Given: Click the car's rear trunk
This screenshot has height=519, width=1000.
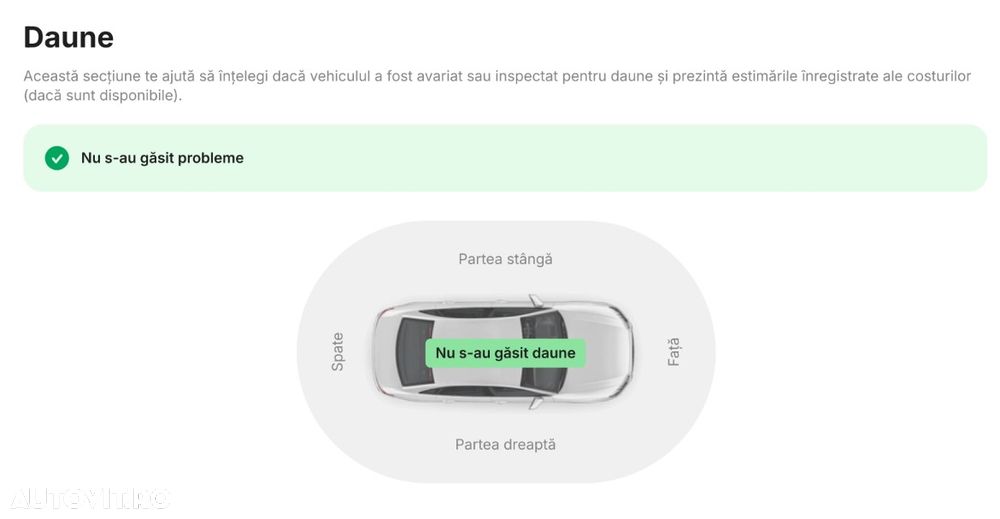Looking at the screenshot, I should 385,352.
